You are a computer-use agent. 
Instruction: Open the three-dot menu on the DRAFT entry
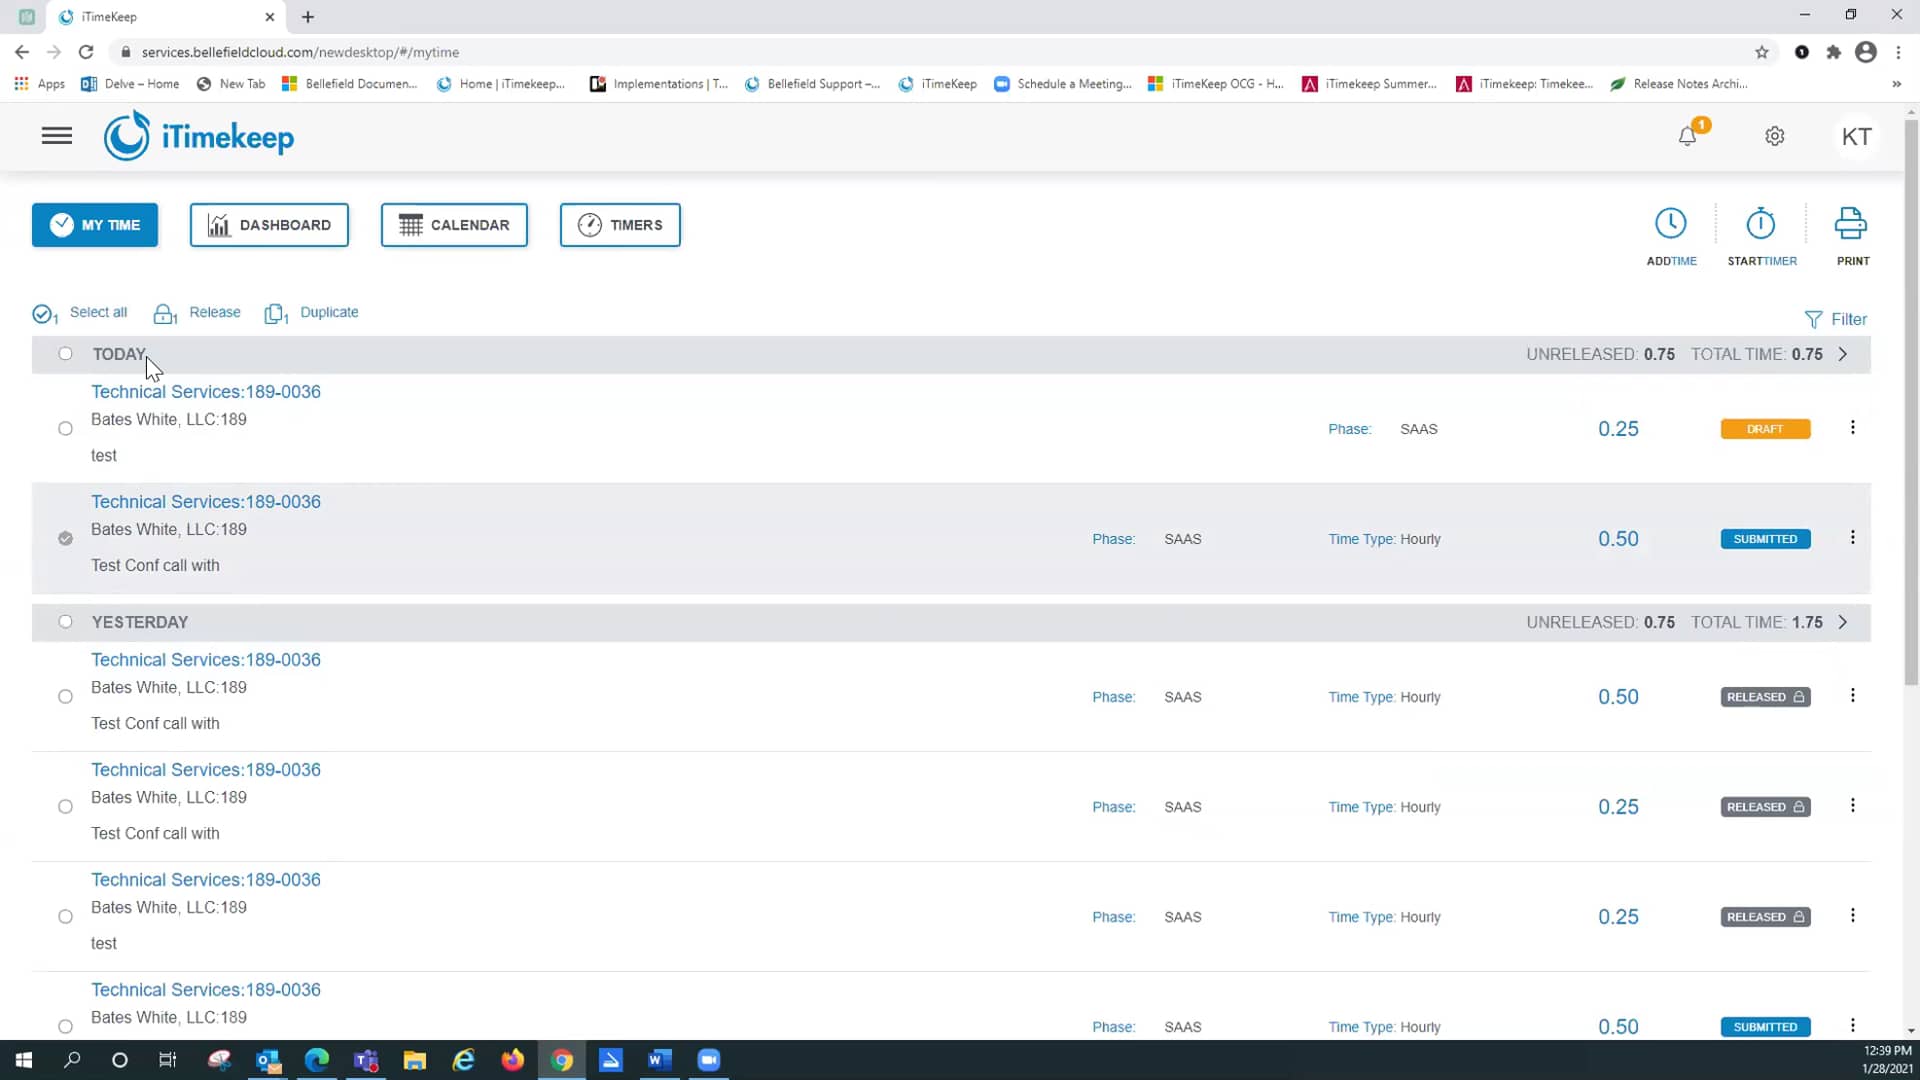[1852, 428]
